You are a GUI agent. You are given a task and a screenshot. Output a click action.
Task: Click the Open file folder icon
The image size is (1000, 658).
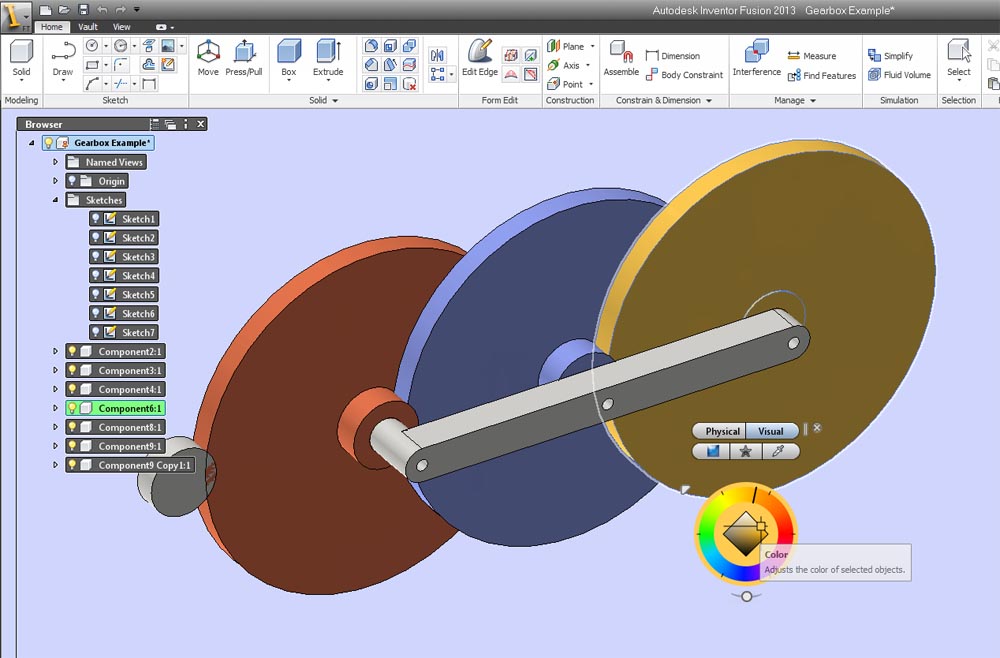[x=64, y=10]
